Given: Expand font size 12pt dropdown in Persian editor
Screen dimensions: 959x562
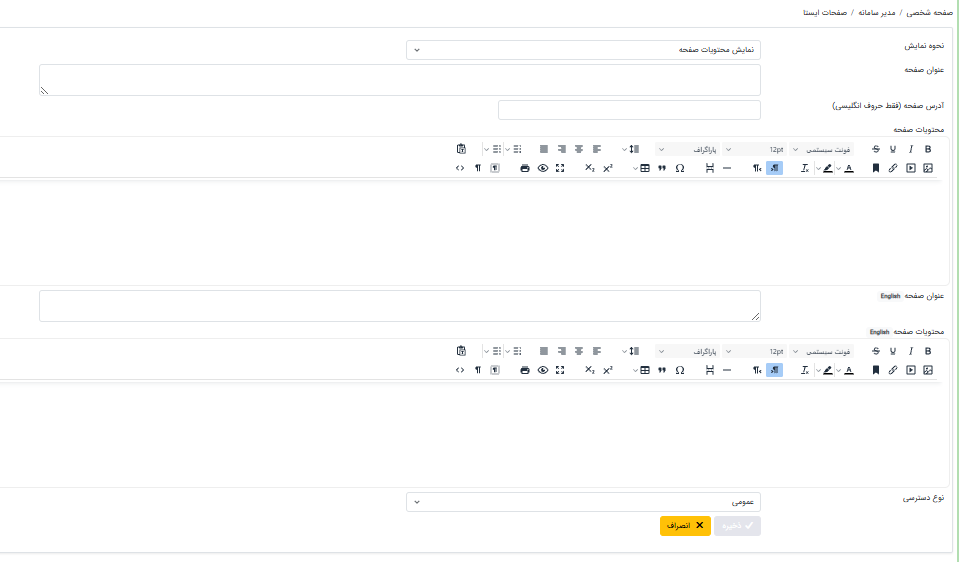Looking at the screenshot, I should point(755,149).
